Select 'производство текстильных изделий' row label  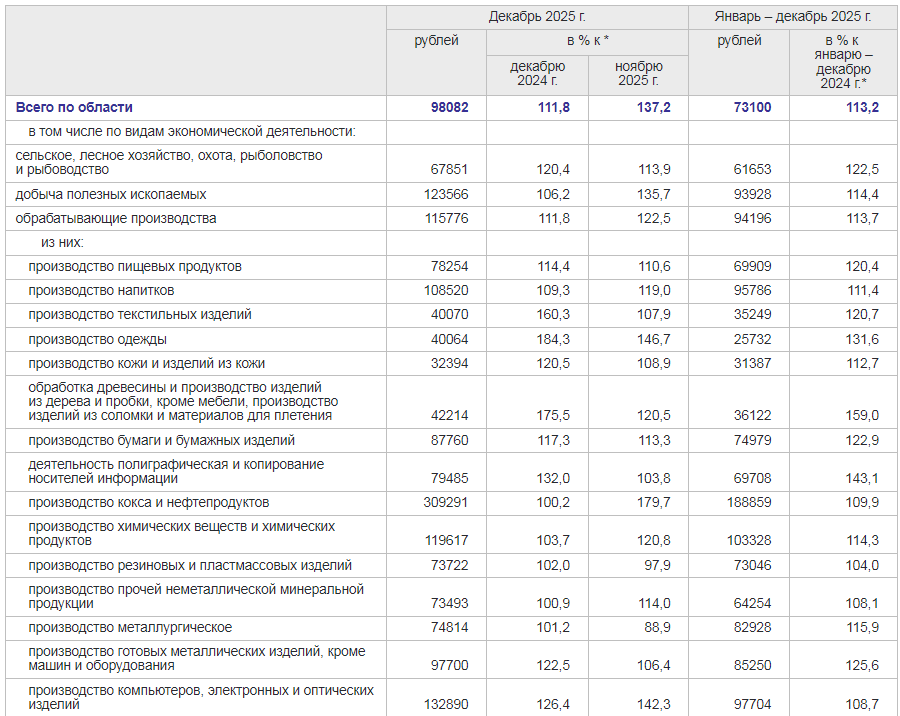(x=140, y=314)
